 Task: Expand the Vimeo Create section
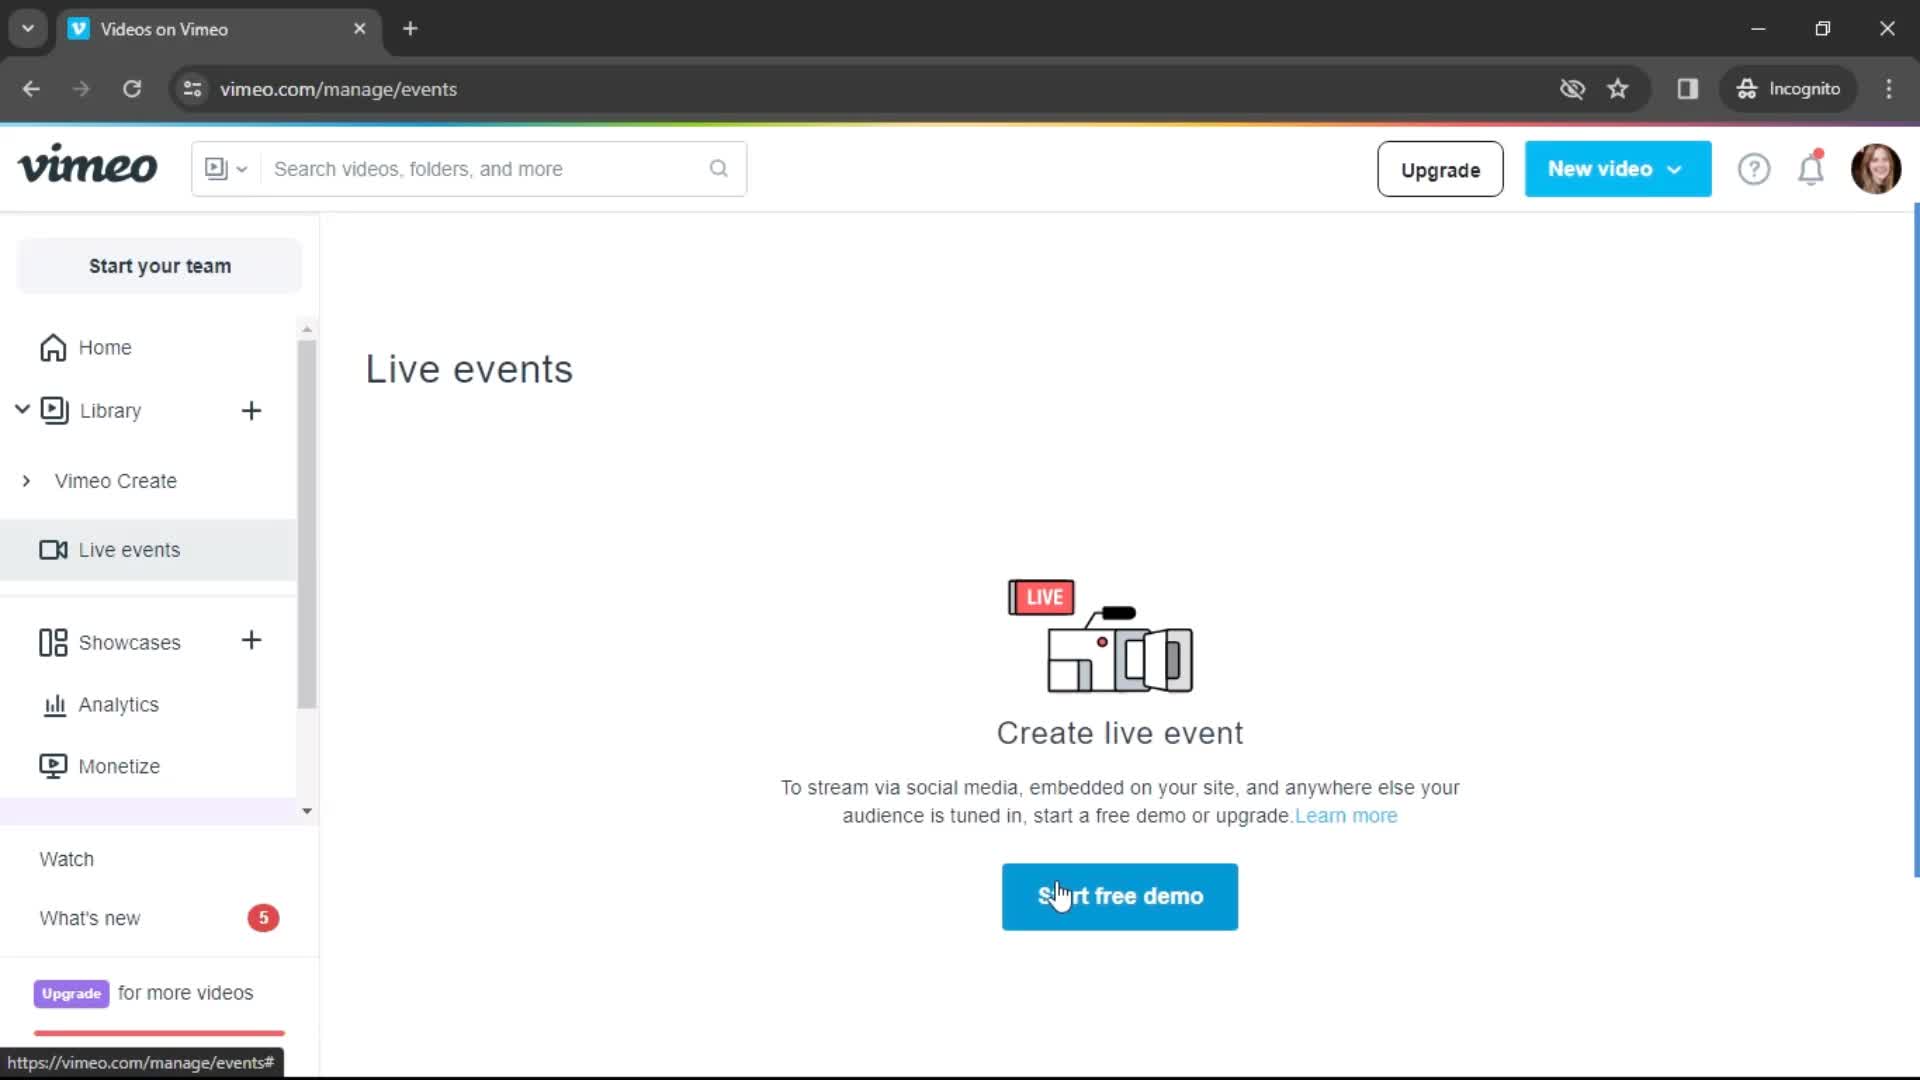click(26, 480)
